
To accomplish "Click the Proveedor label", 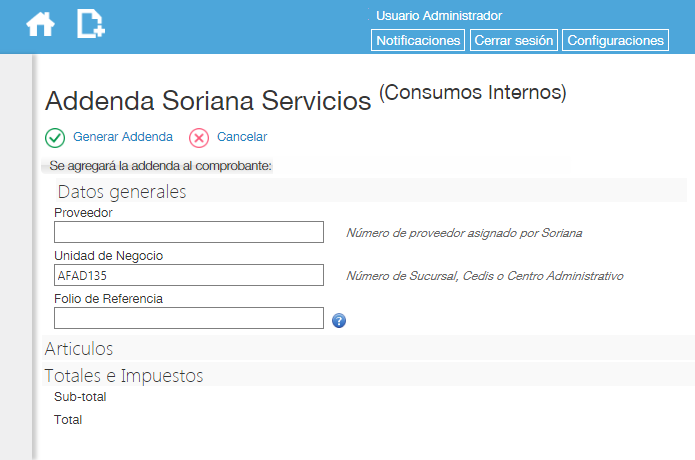I will 83,213.
